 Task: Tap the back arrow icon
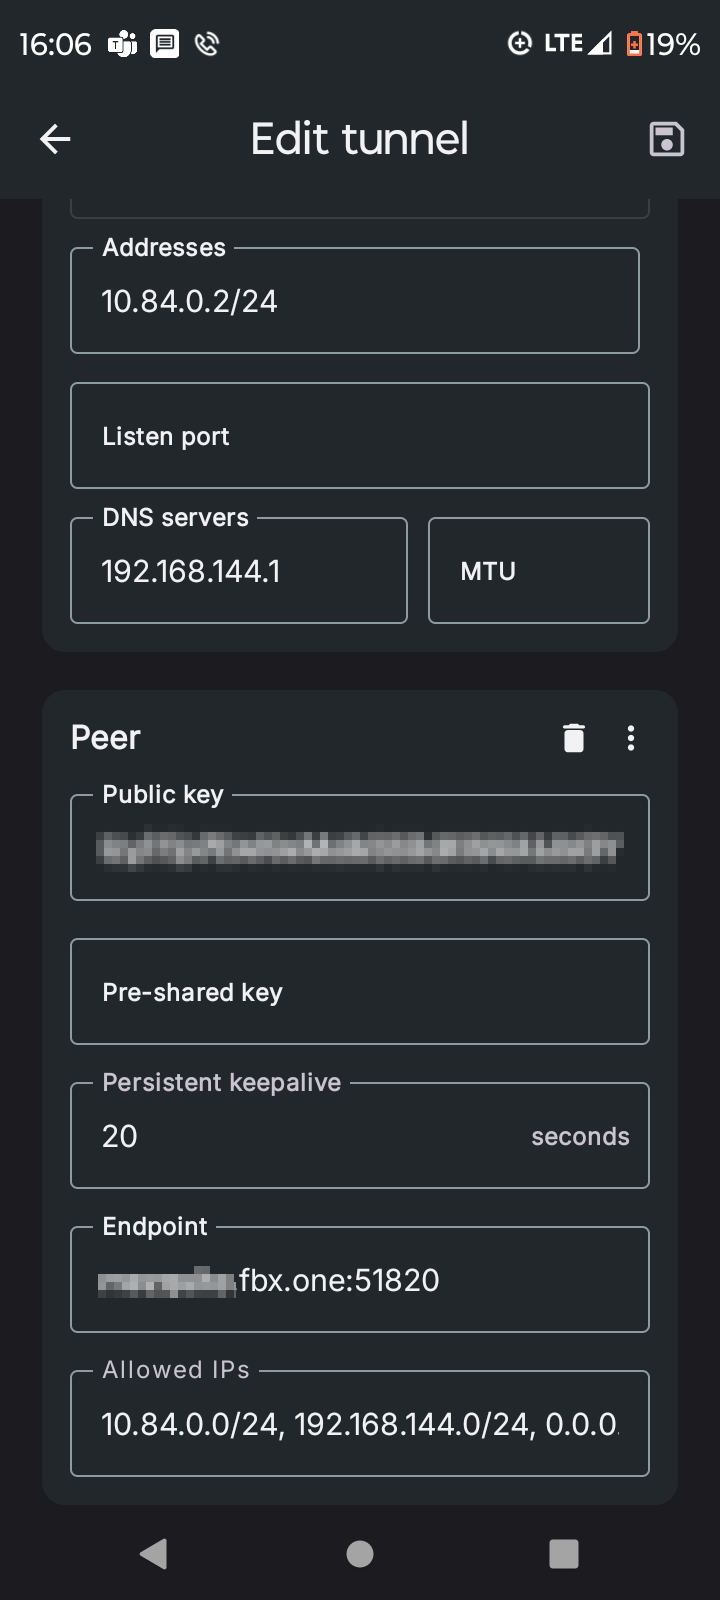point(55,139)
